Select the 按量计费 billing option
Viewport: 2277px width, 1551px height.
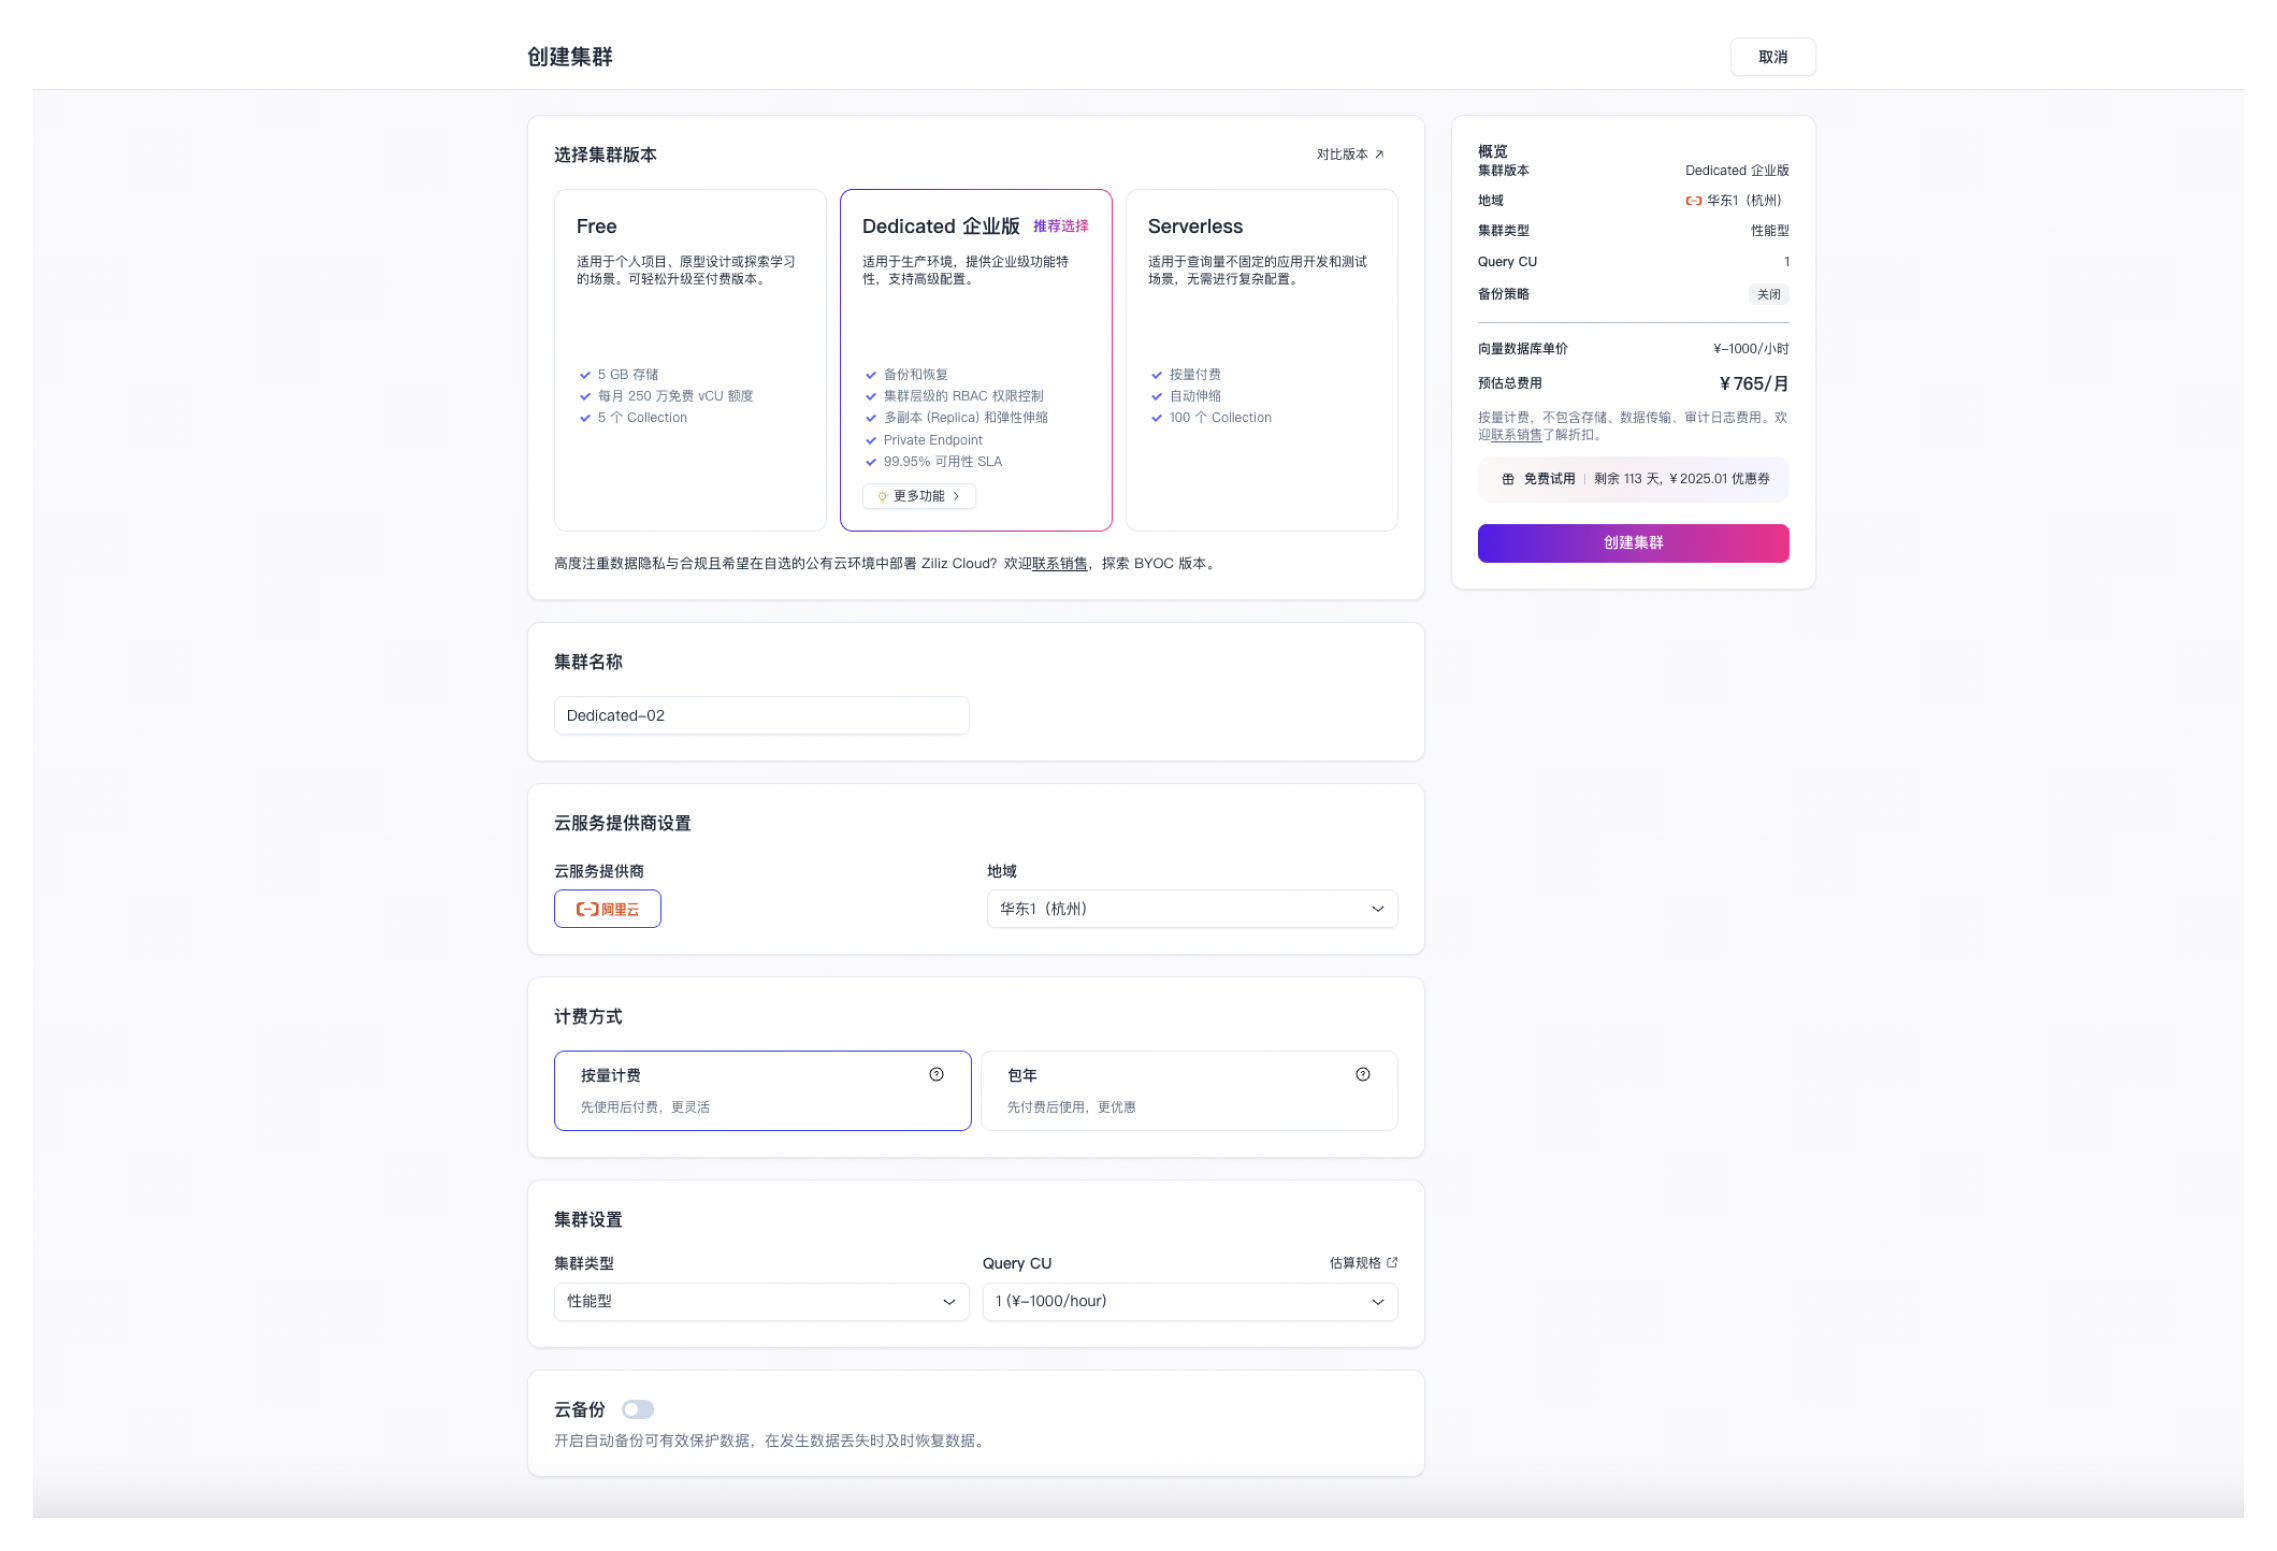pyautogui.click(x=762, y=1090)
